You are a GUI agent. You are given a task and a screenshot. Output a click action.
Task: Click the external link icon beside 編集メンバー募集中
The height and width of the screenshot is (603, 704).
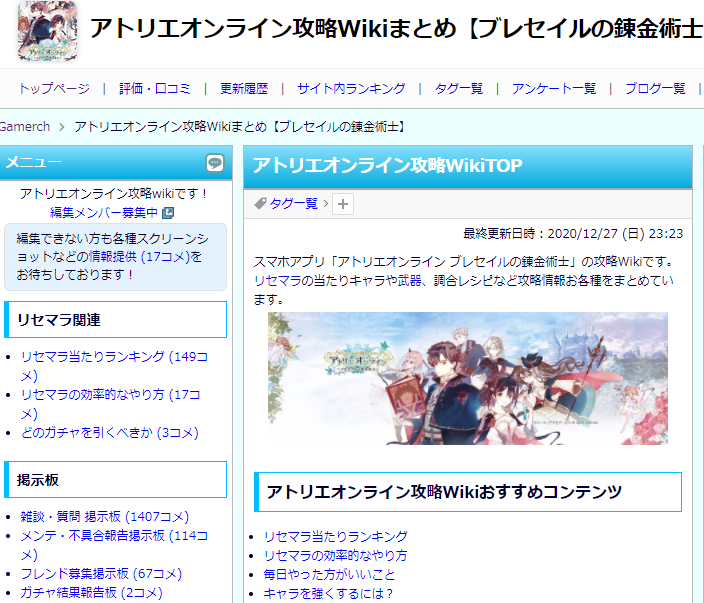(x=168, y=213)
